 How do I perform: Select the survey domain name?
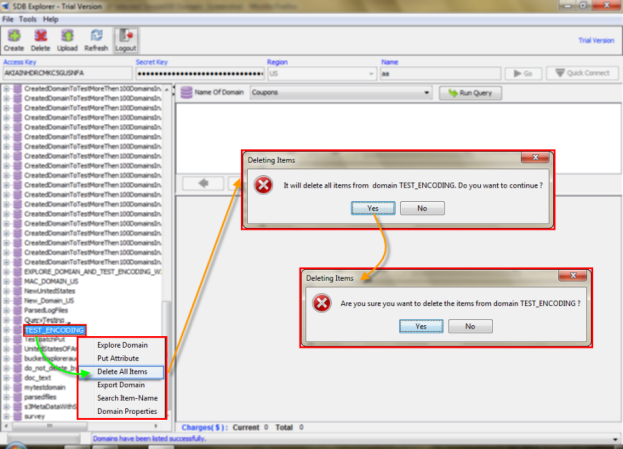[35, 416]
